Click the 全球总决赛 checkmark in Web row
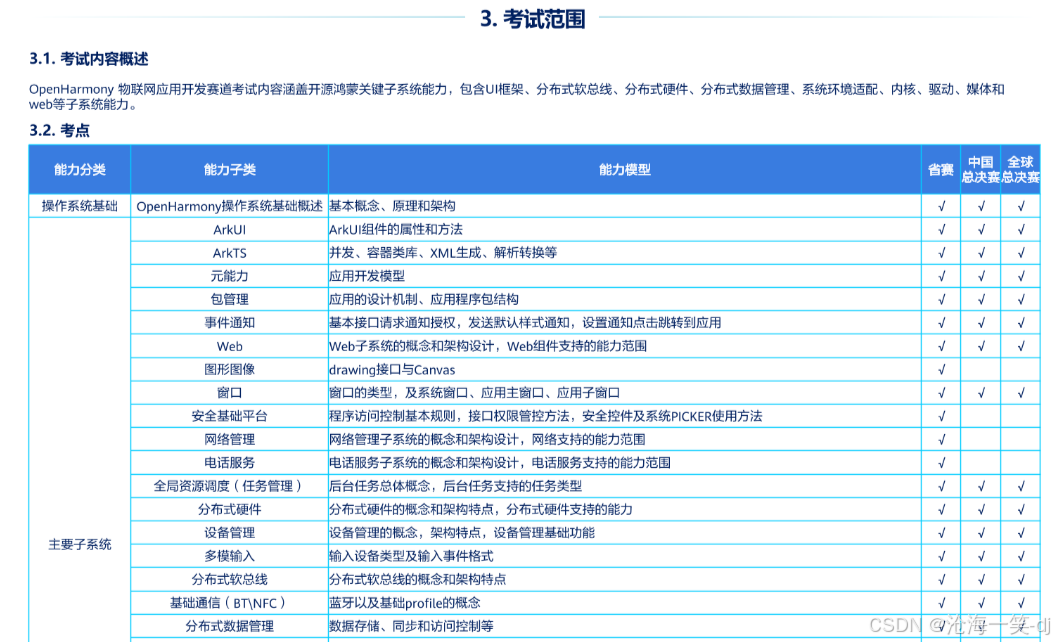The height and width of the screenshot is (642, 1055). 1021,346
